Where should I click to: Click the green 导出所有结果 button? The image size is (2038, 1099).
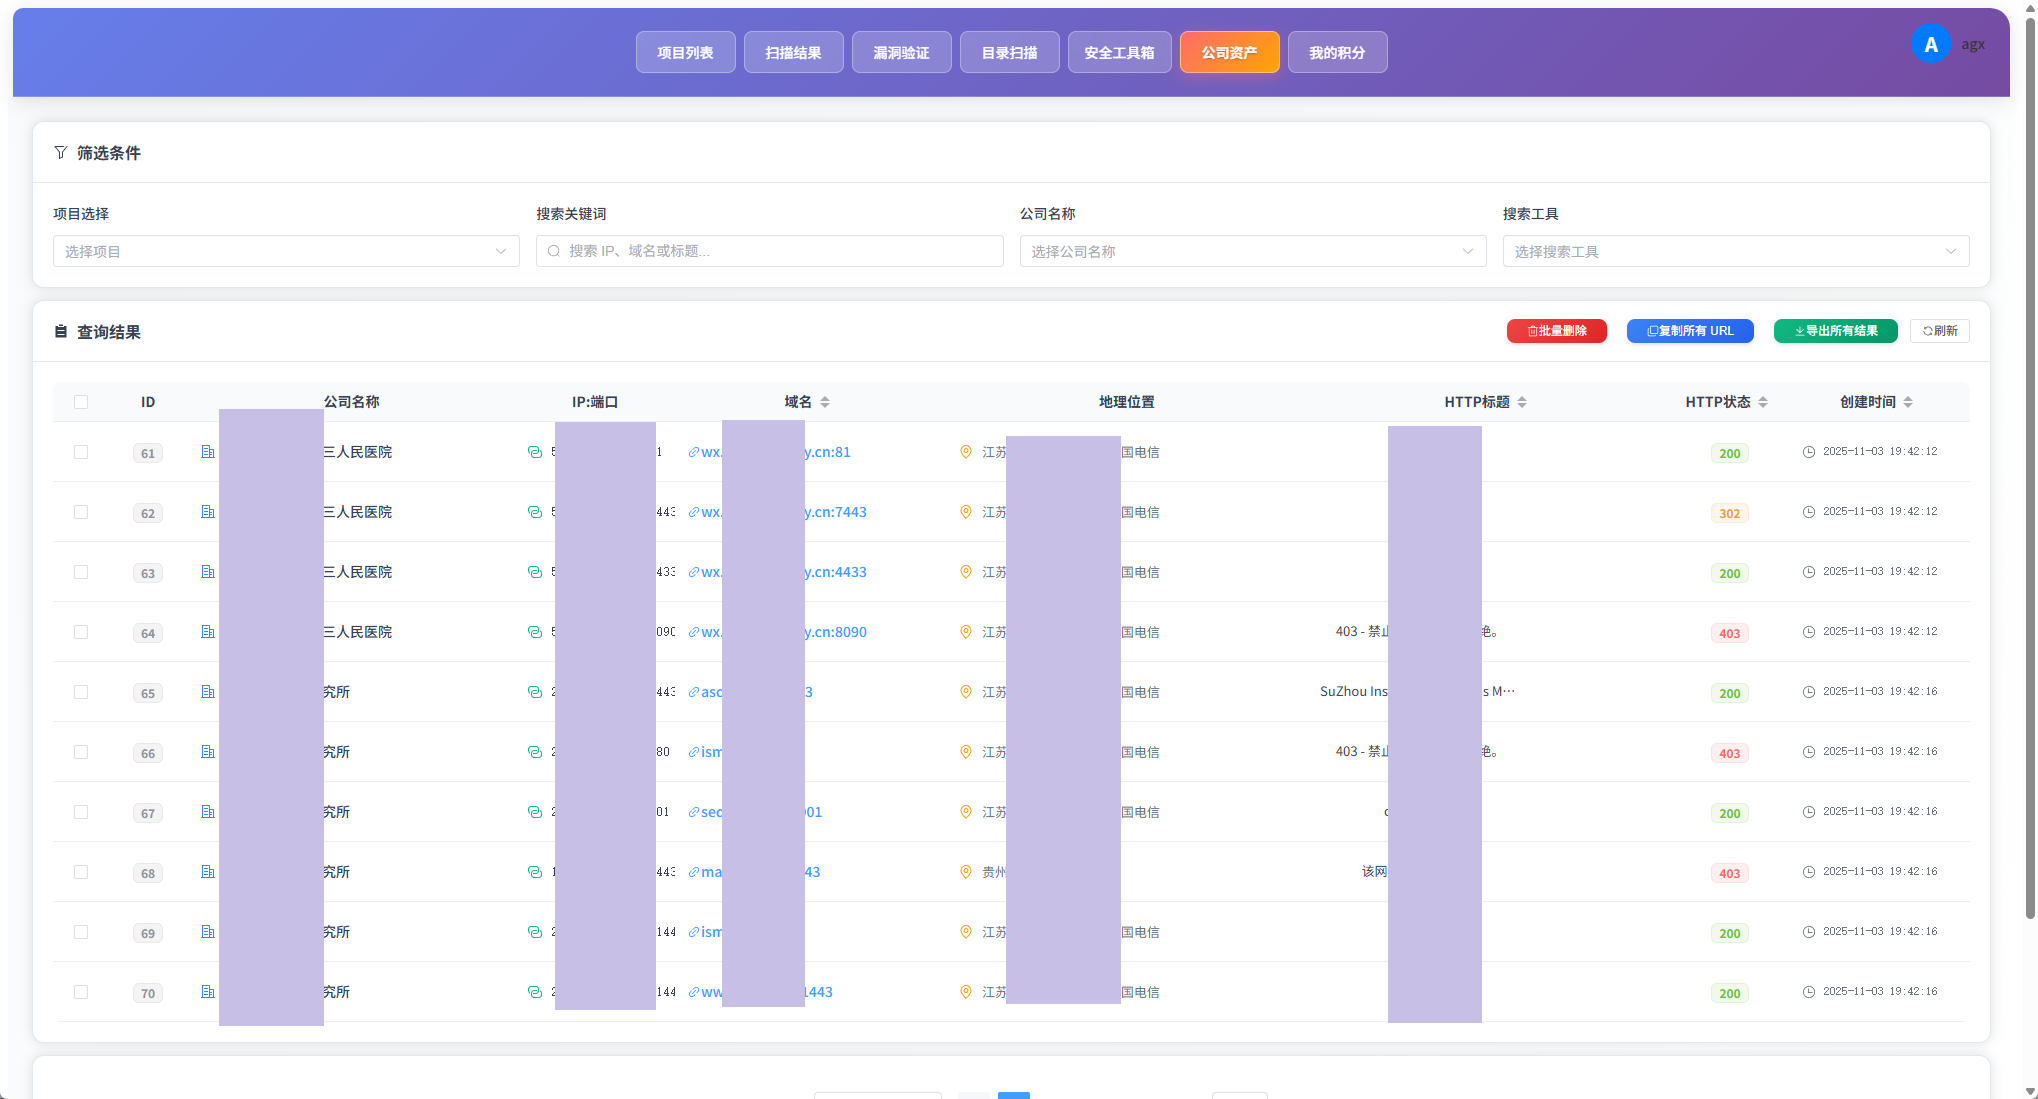[1836, 331]
